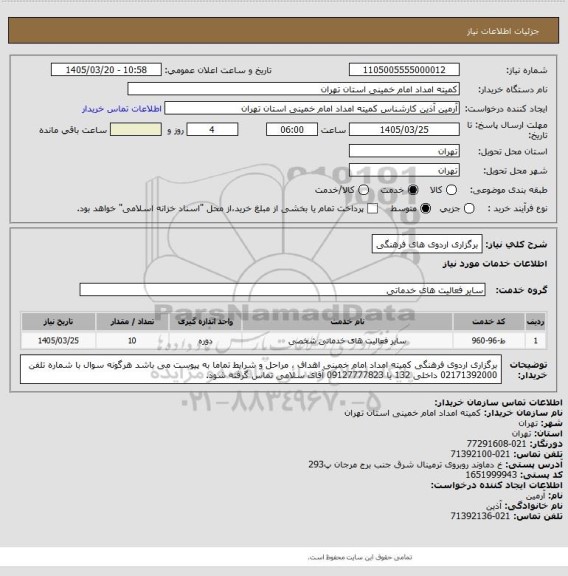Image resolution: width=568 pixels, height=576 pixels.
Task: Select the کالا/خدمت radio button
Action: (363, 190)
